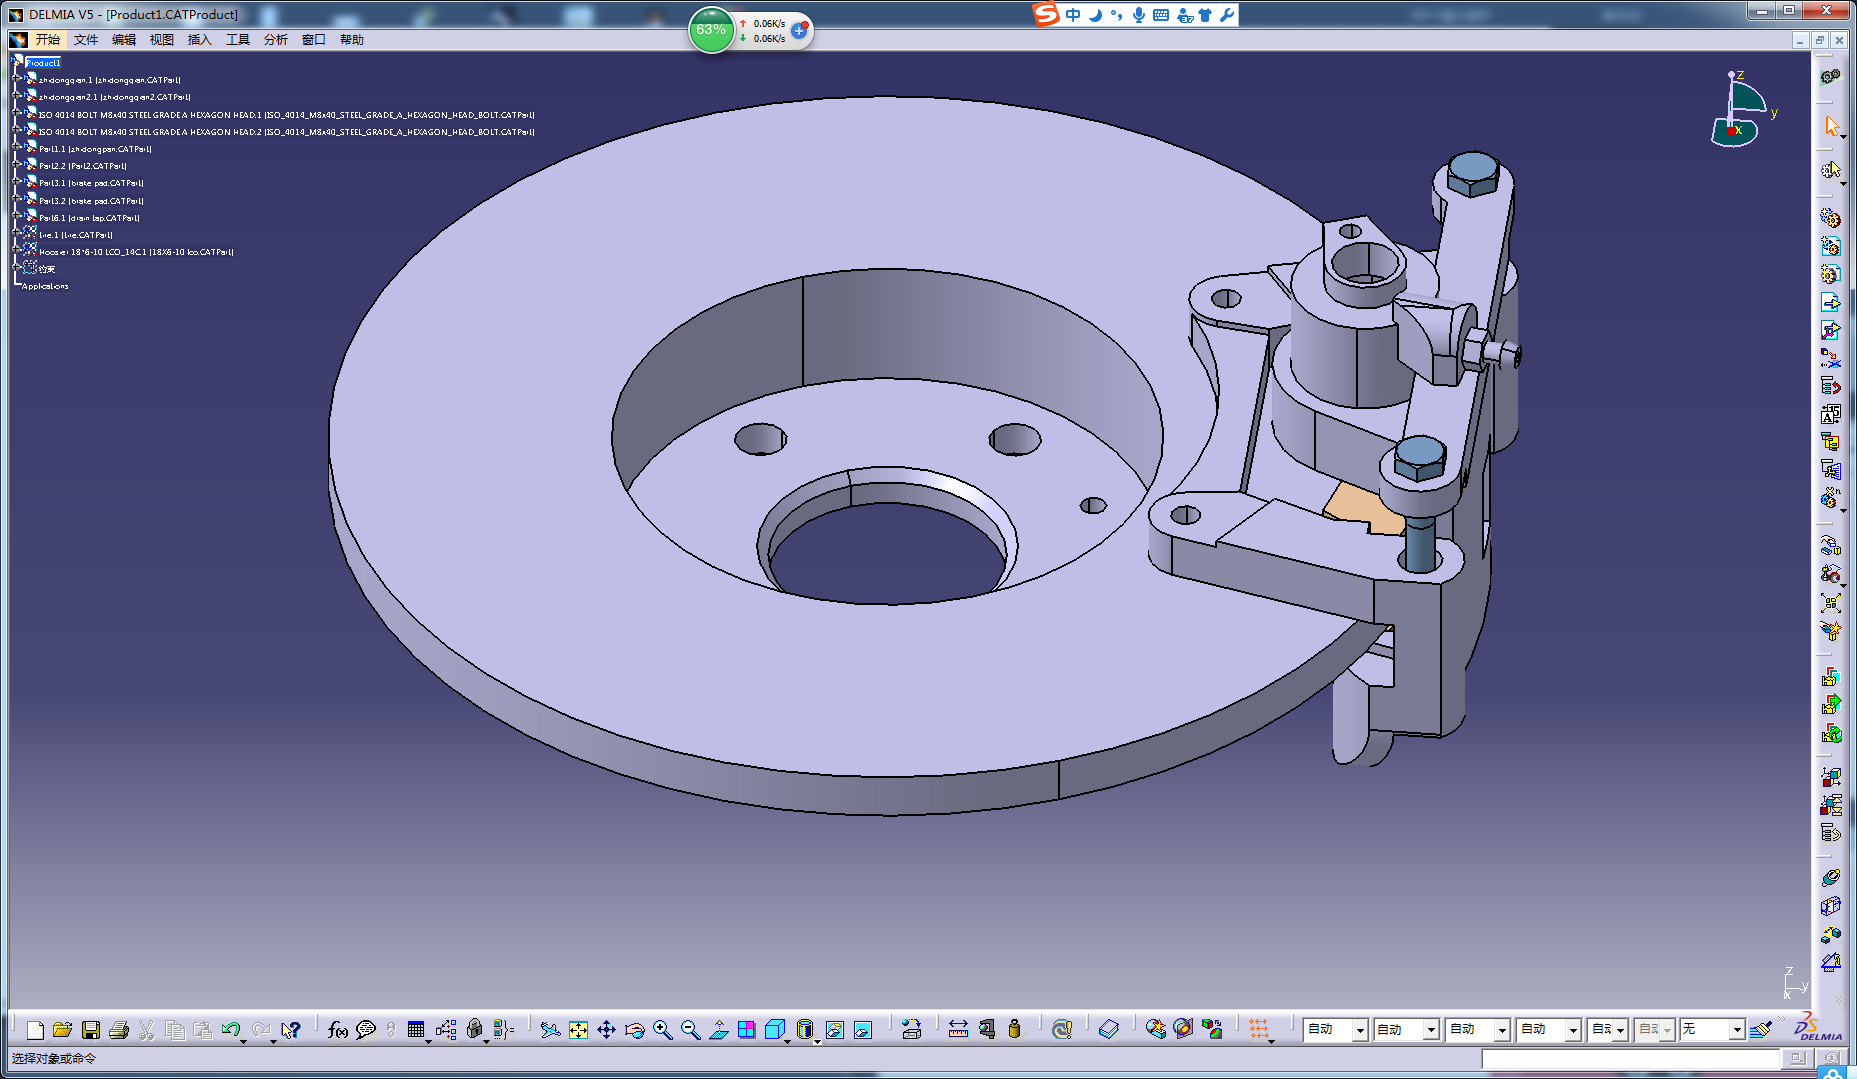Click the green 63% memory indicator
Image resolution: width=1857 pixels, height=1079 pixels.
pyautogui.click(x=711, y=30)
